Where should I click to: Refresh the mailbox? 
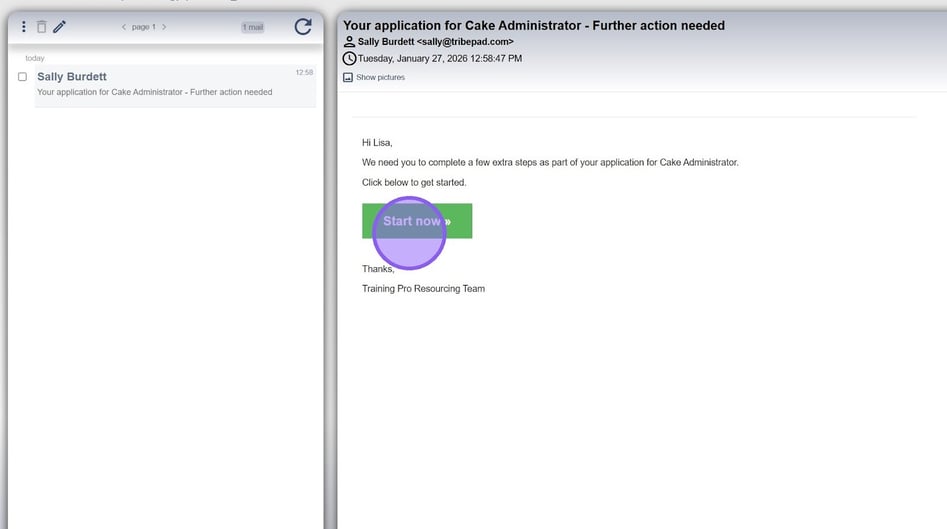(302, 27)
